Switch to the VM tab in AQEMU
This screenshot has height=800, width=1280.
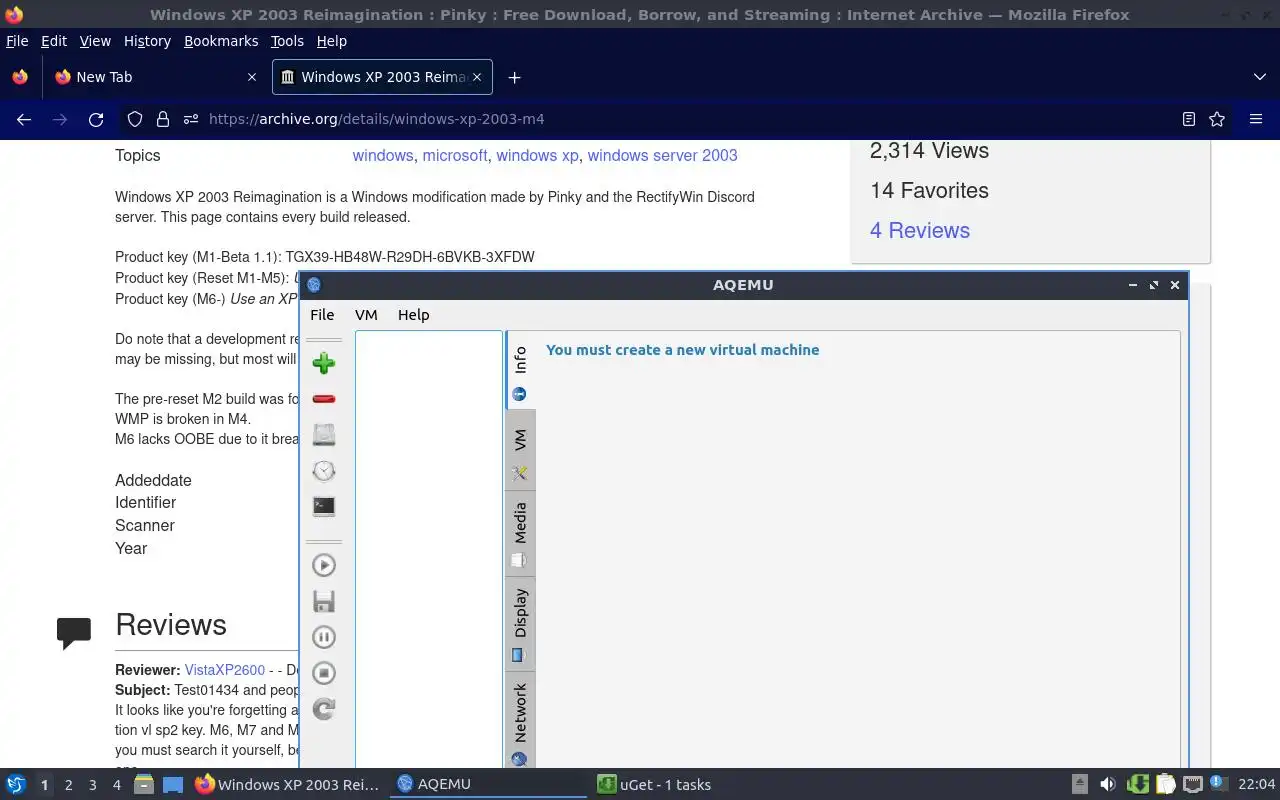coord(520,449)
